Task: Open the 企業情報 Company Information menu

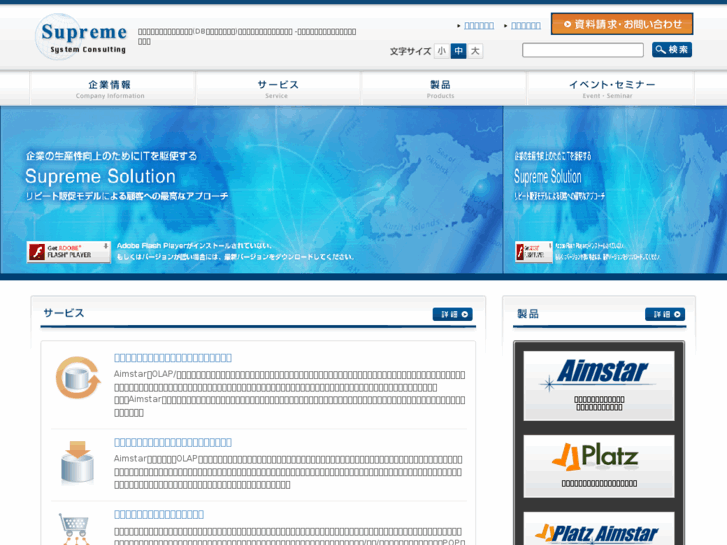Action: [113, 89]
